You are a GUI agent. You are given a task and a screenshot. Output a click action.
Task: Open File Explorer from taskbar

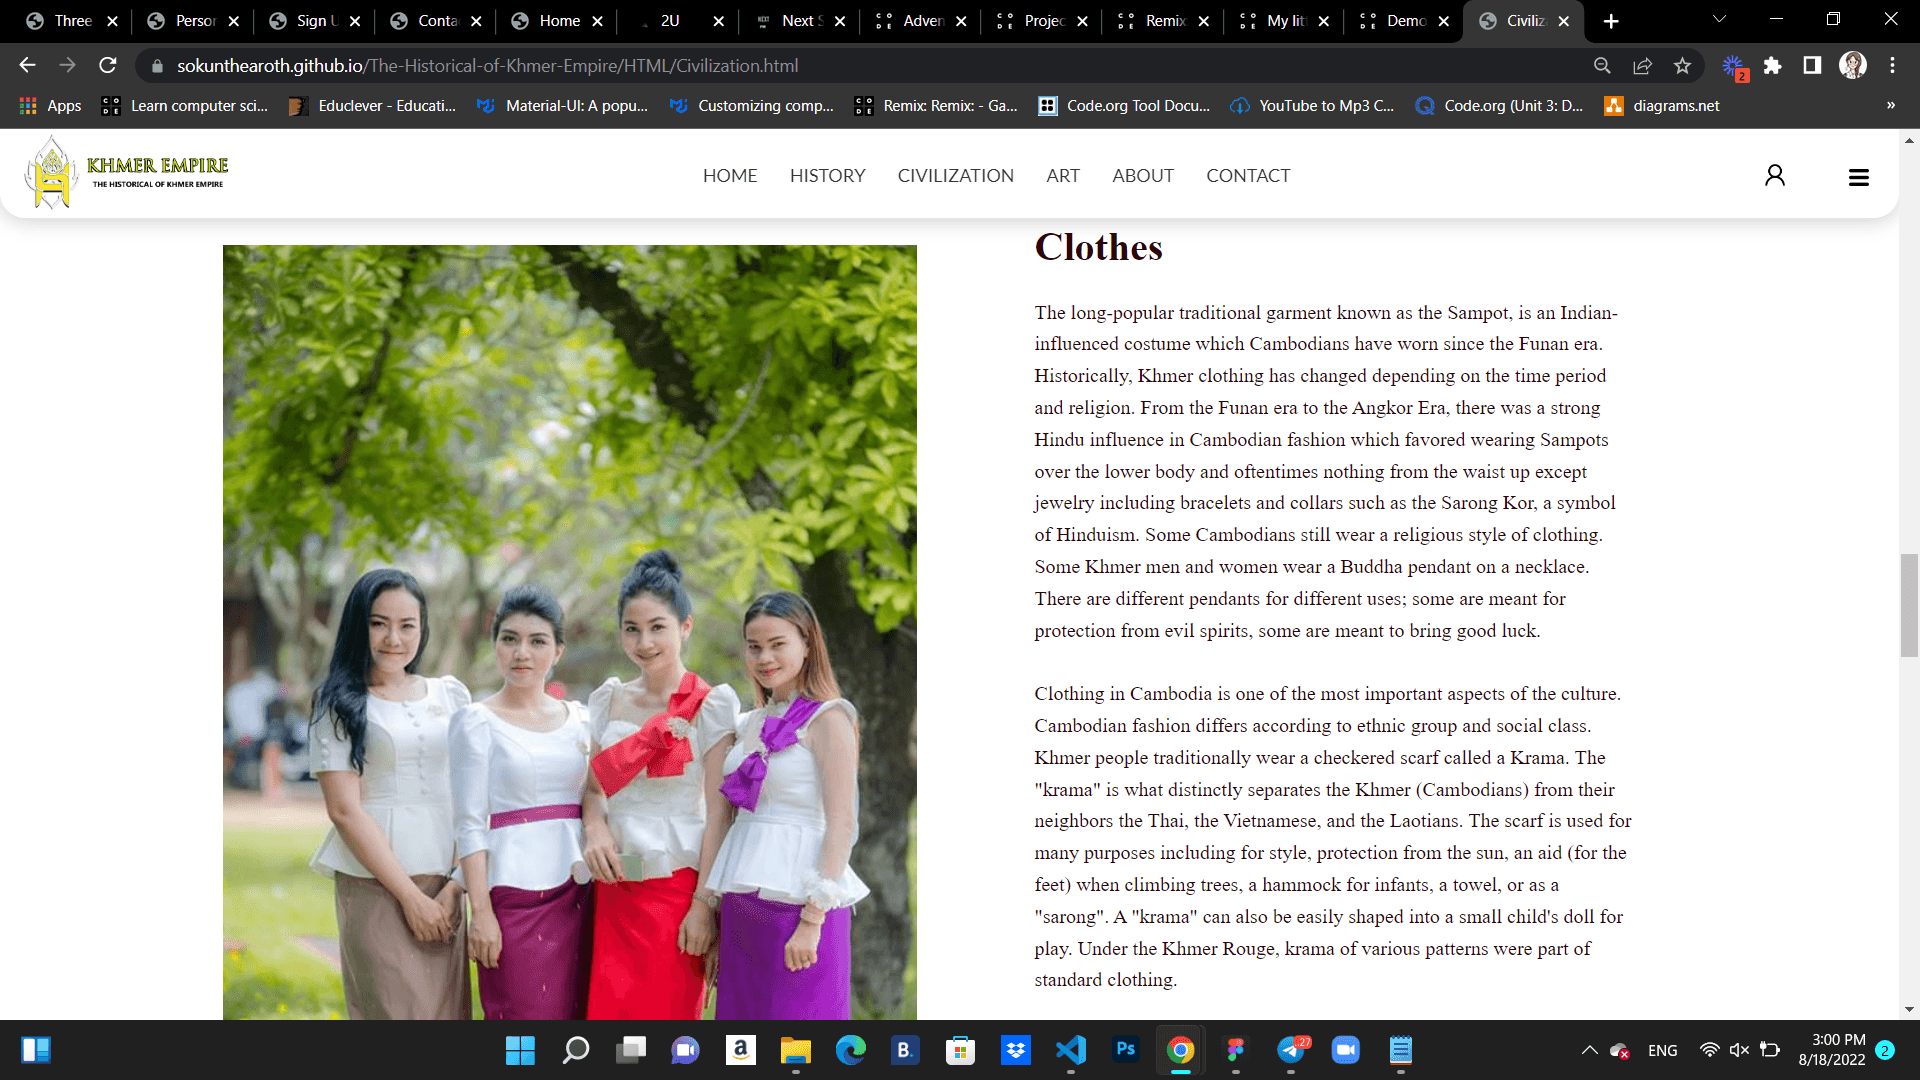796,1050
